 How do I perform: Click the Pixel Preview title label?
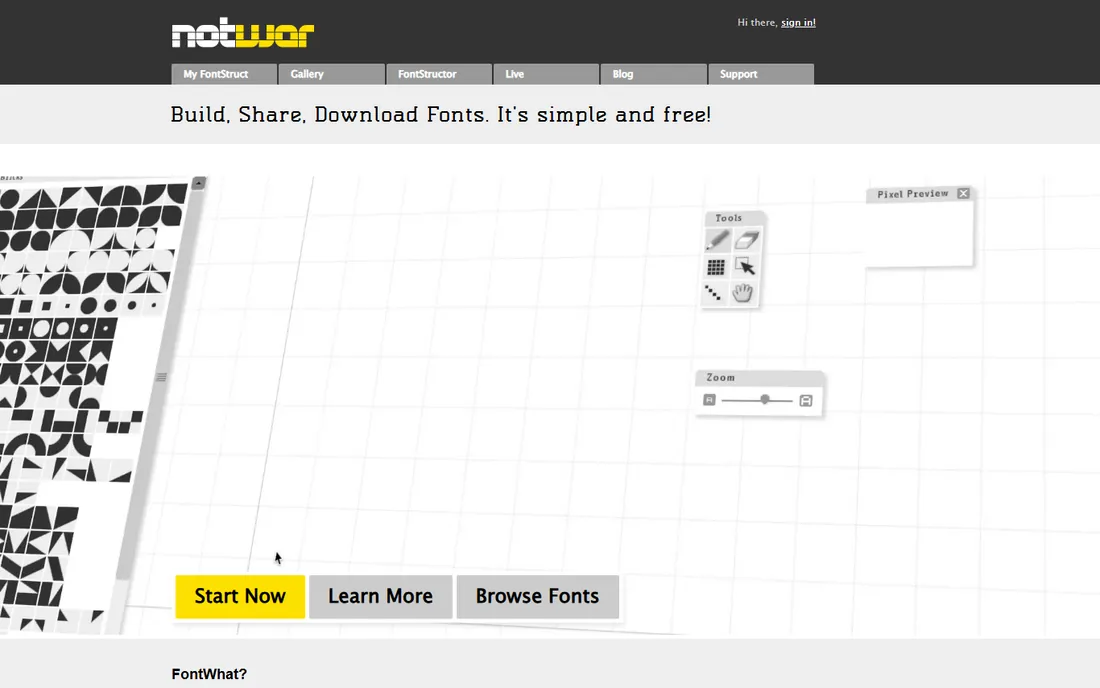913,194
